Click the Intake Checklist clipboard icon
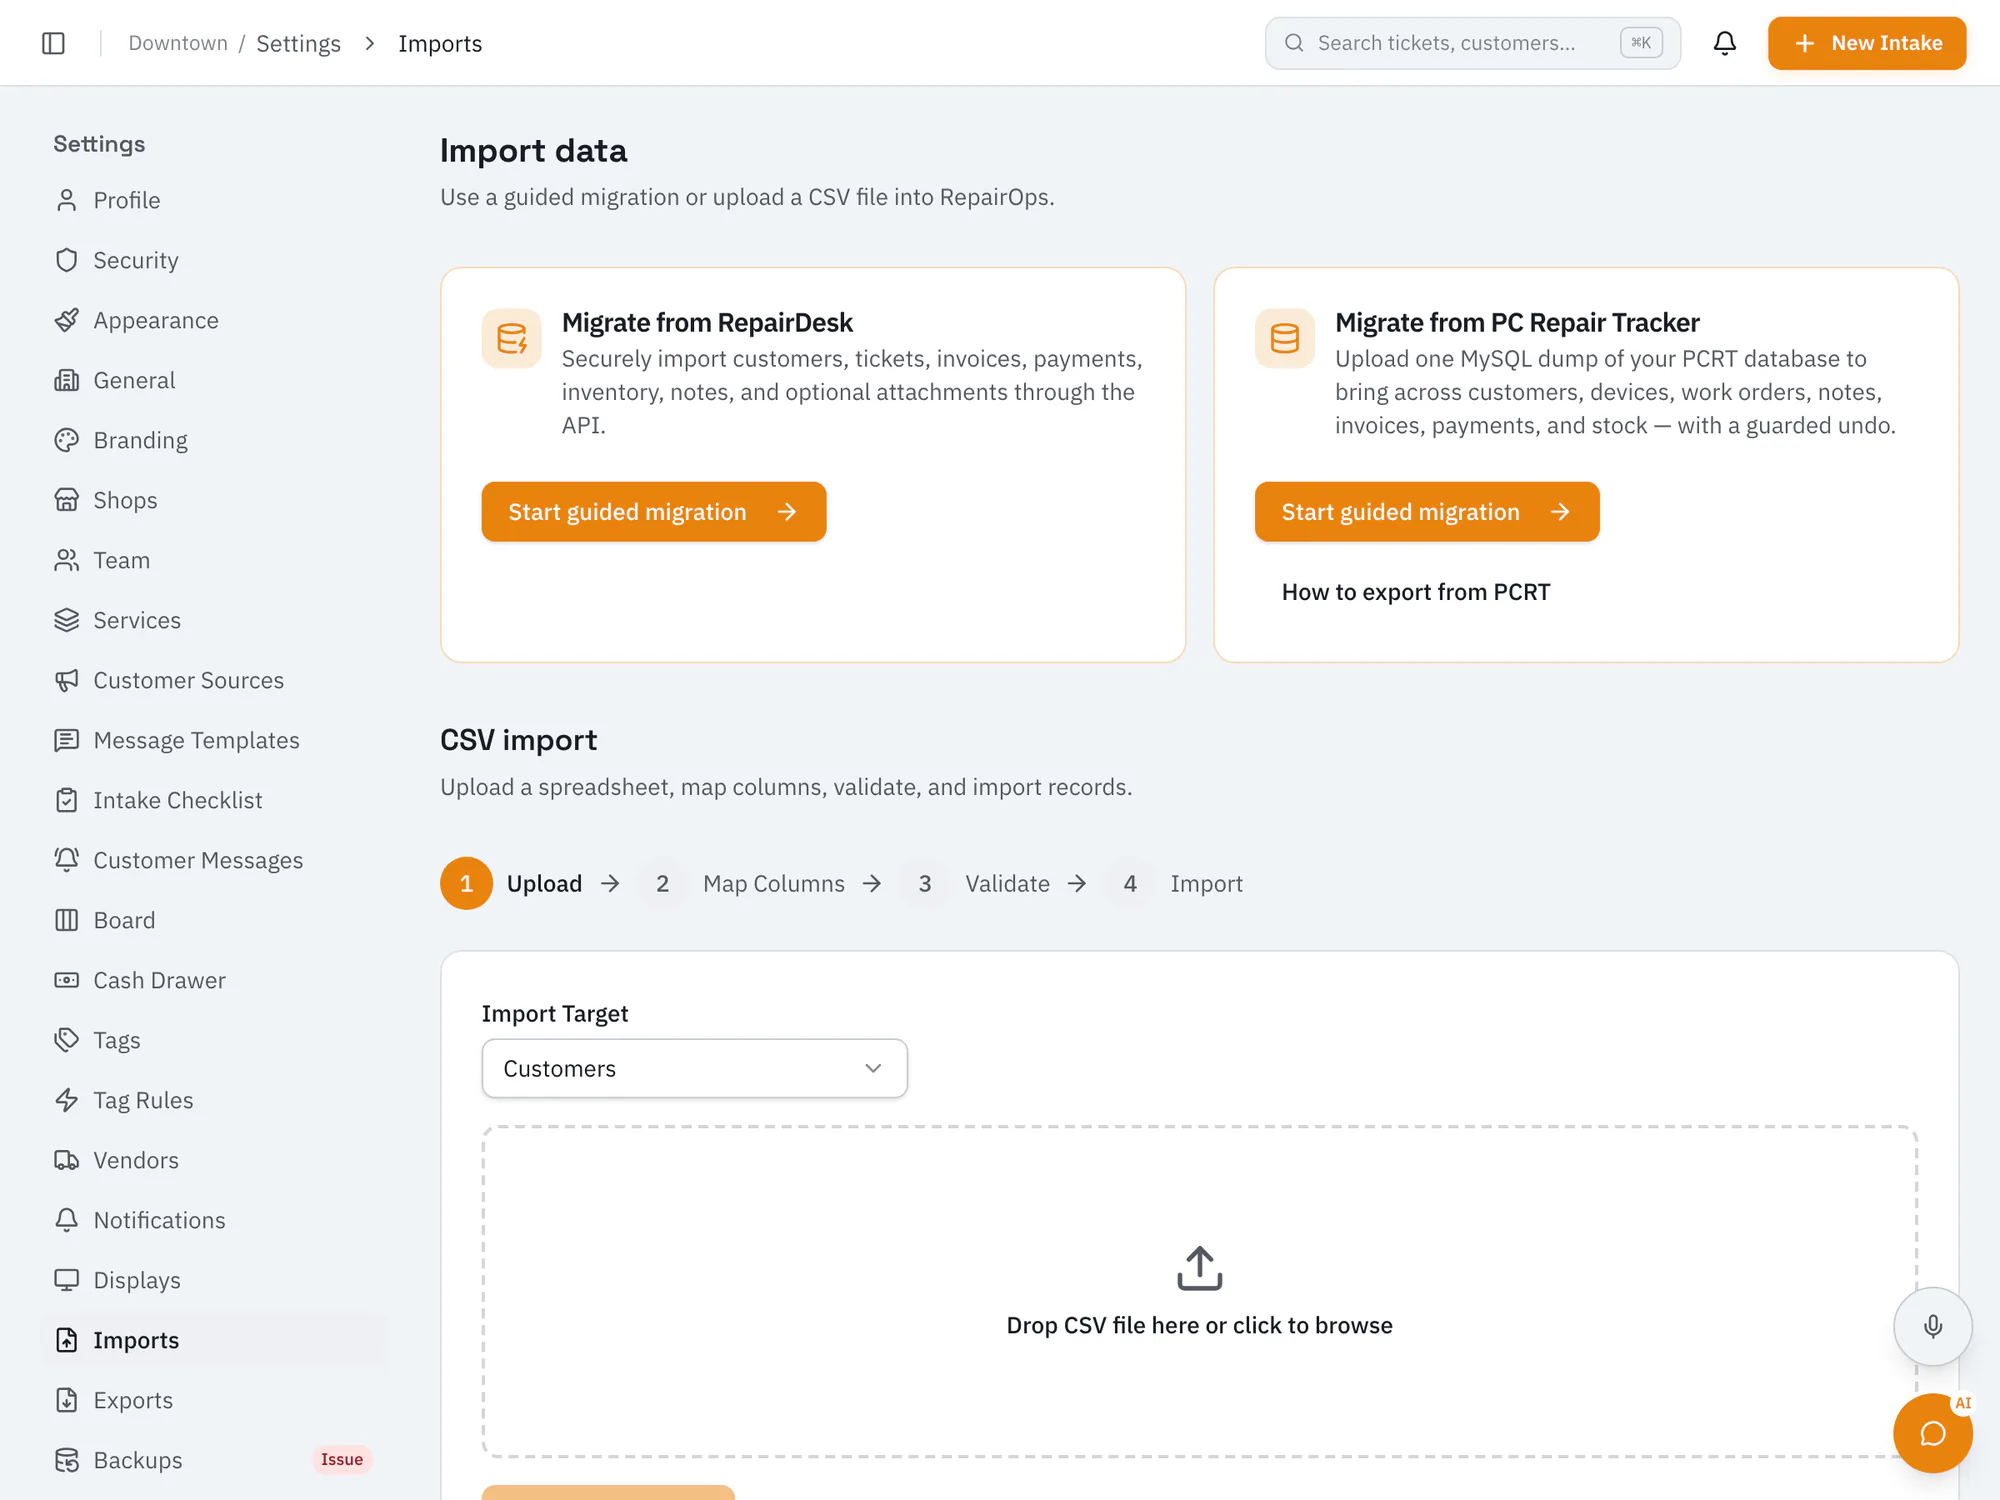The height and width of the screenshot is (1500, 2000). 67,800
